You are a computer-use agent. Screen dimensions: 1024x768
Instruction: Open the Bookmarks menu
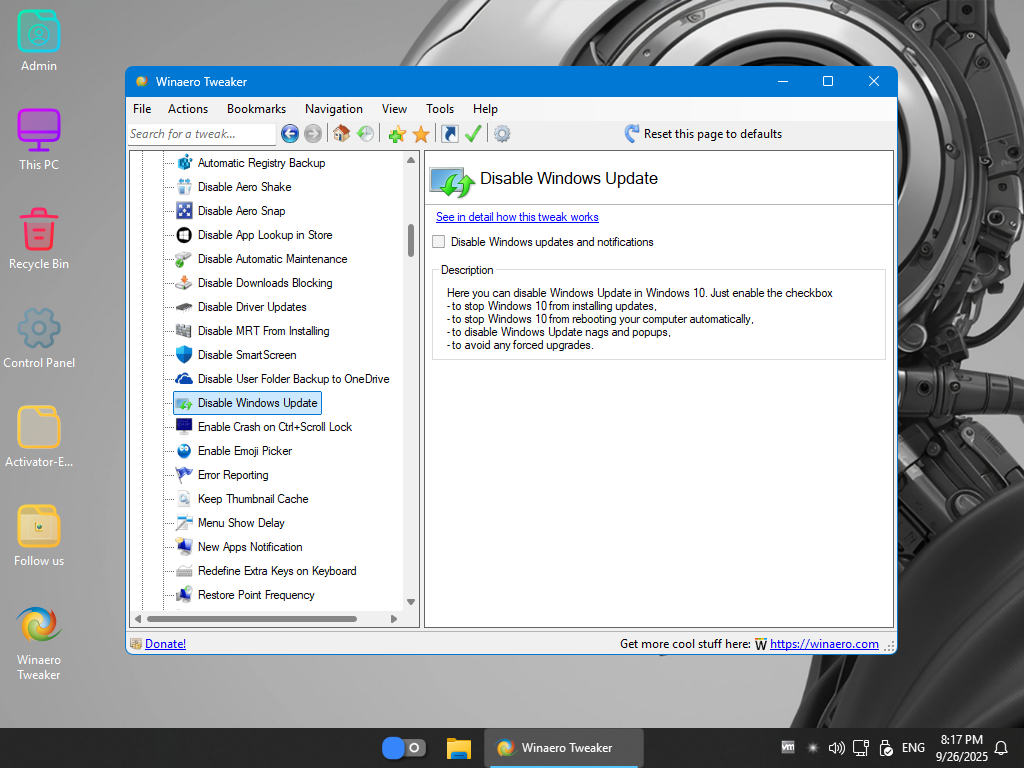pos(256,109)
